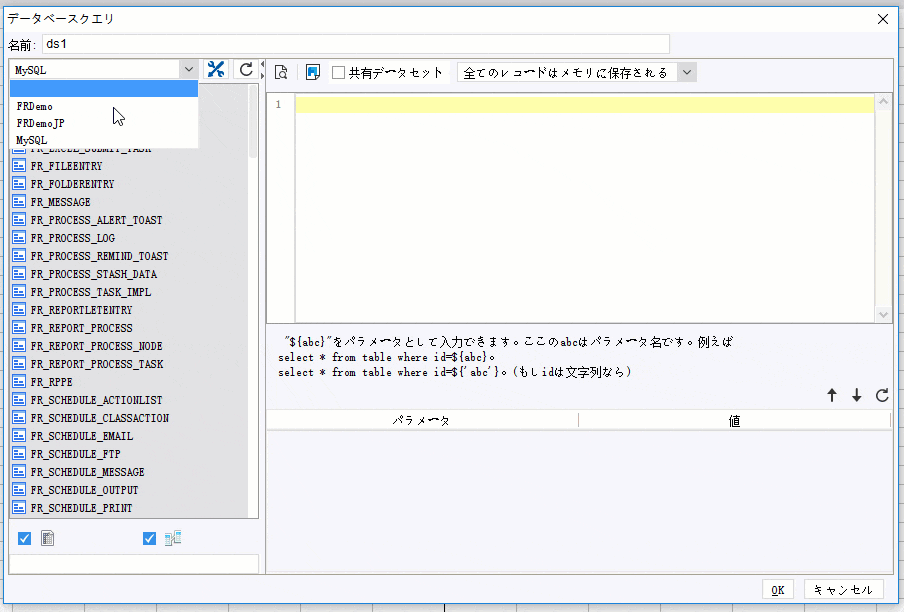Click the SQL editor scroll down arrow
Viewport: 904px width, 612px height.
(x=883, y=315)
